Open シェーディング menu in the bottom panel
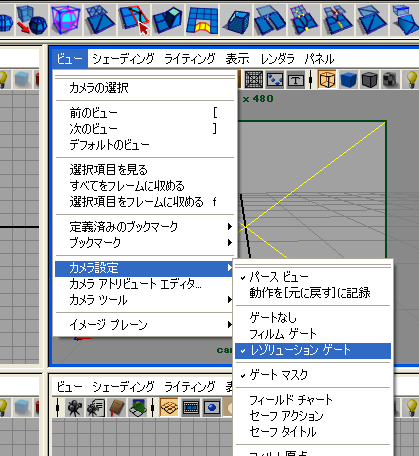 123,387
